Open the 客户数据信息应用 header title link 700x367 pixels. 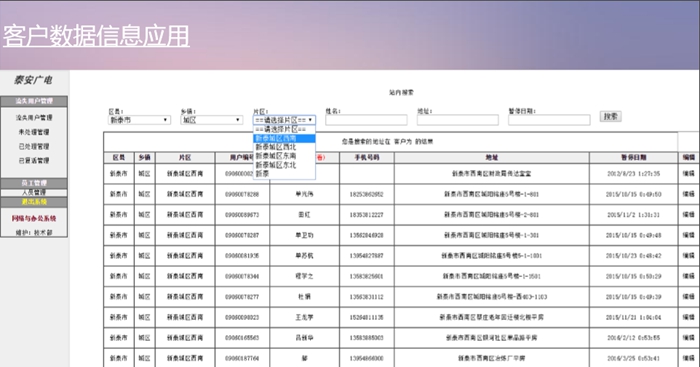pyautogui.click(x=96, y=35)
